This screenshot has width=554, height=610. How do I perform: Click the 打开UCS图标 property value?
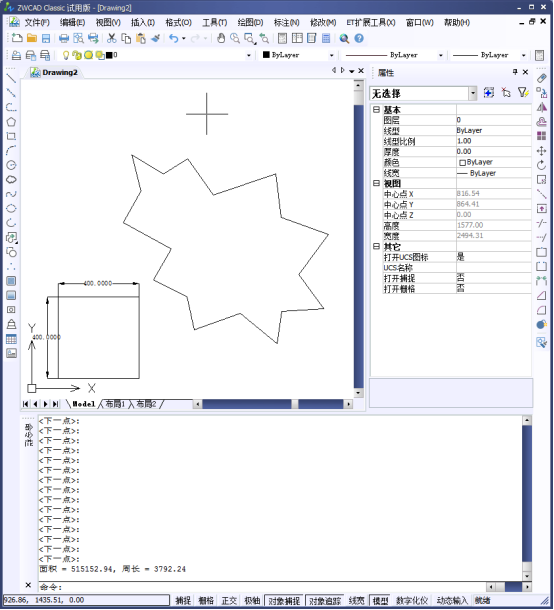[493, 257]
